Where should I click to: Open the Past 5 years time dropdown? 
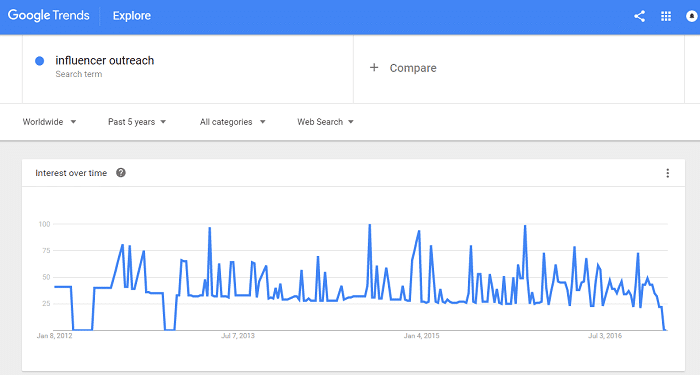[137, 122]
